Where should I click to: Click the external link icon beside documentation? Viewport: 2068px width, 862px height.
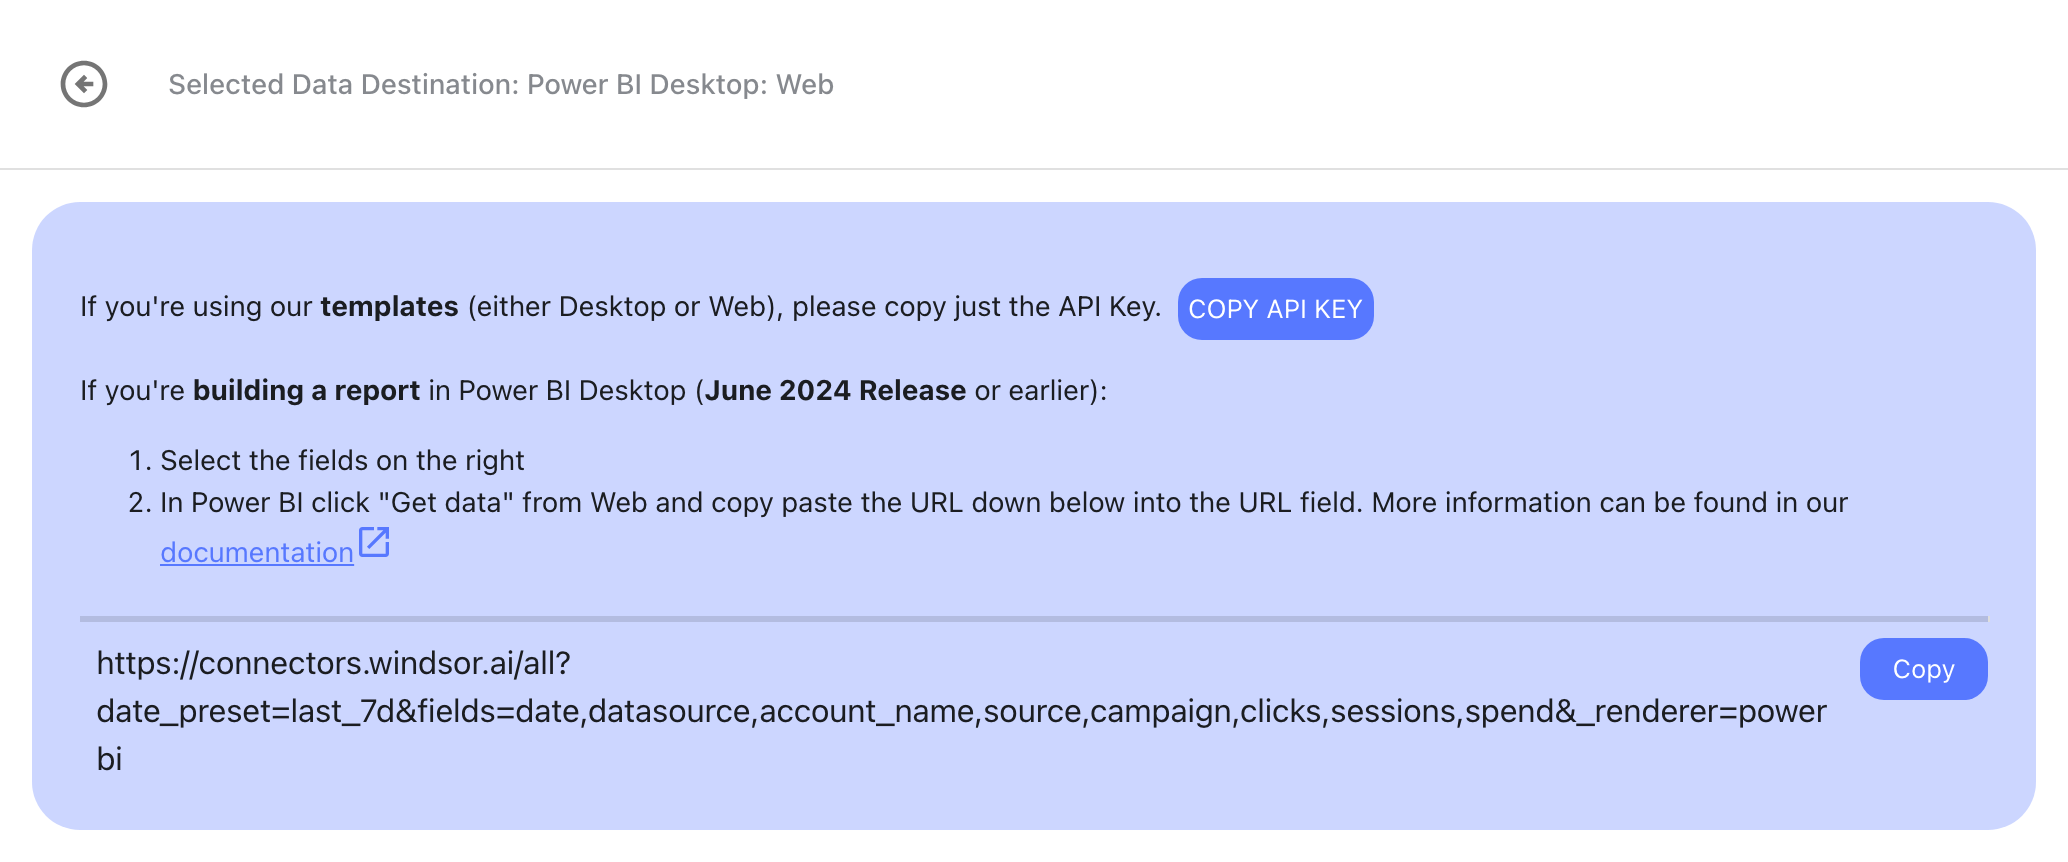[374, 543]
